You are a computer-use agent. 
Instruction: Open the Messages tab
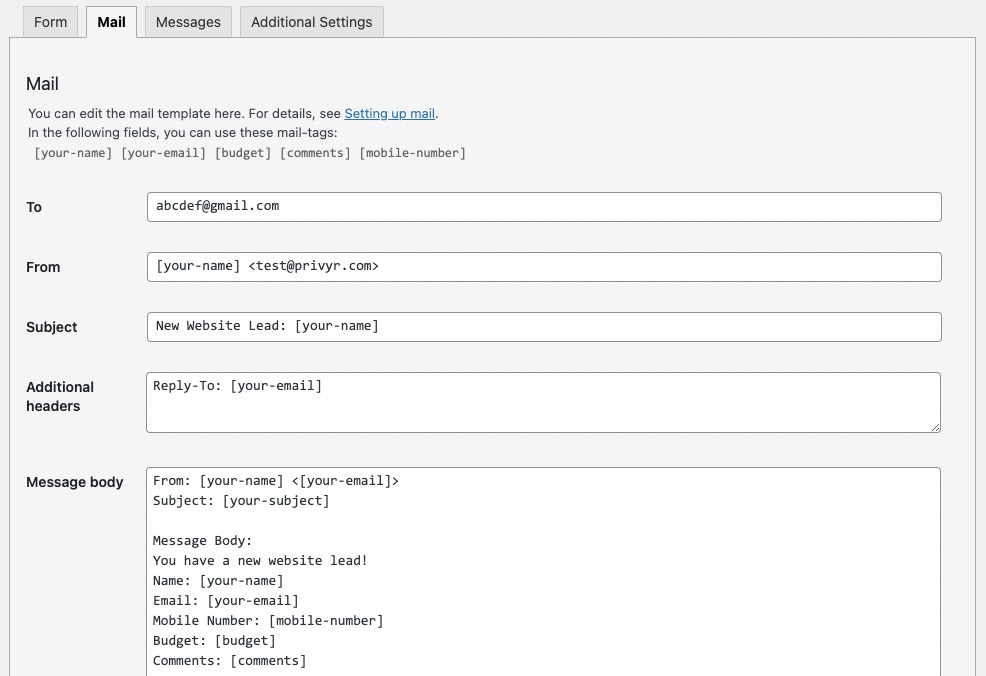point(188,22)
